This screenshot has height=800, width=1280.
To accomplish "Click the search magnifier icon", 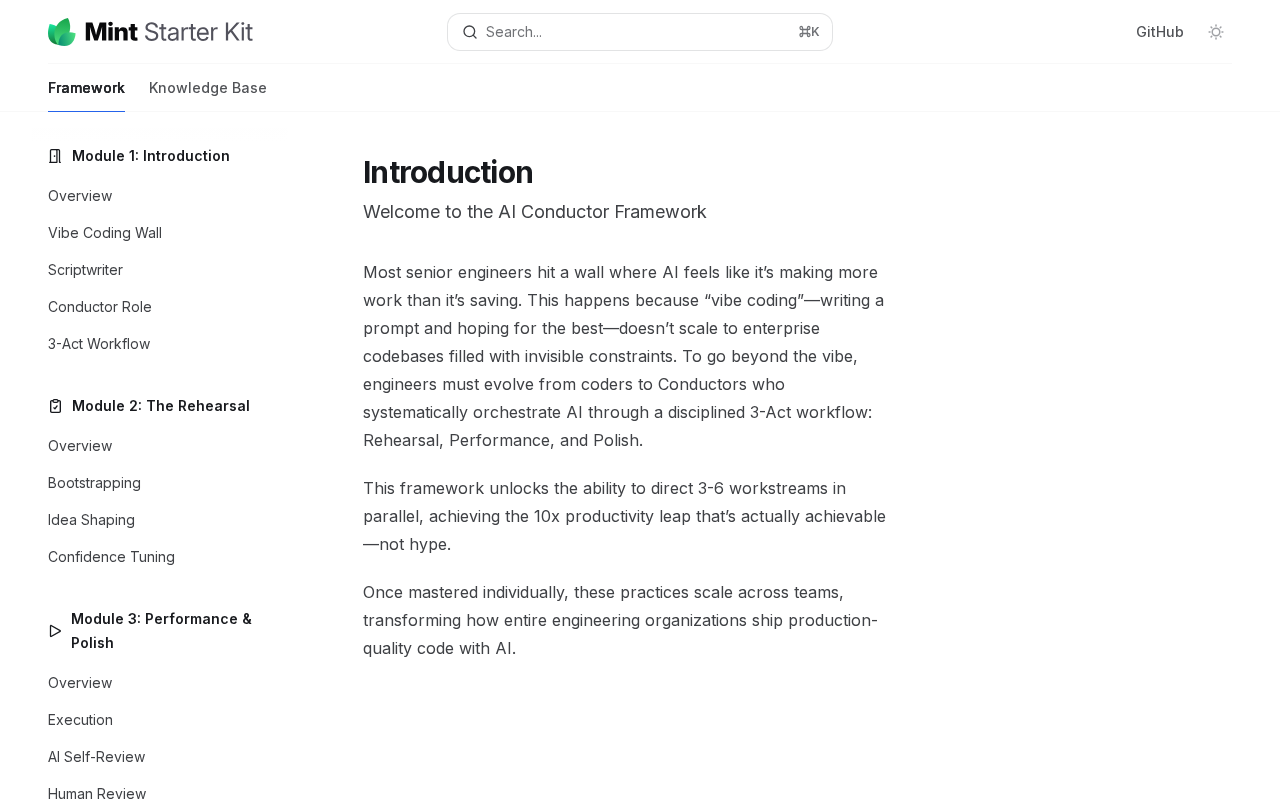I will (470, 32).
